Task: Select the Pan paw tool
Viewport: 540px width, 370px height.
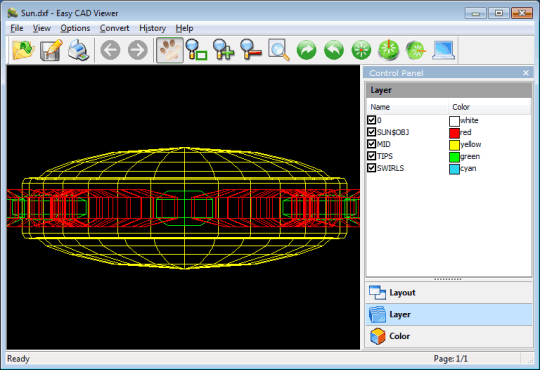Action: pos(169,50)
